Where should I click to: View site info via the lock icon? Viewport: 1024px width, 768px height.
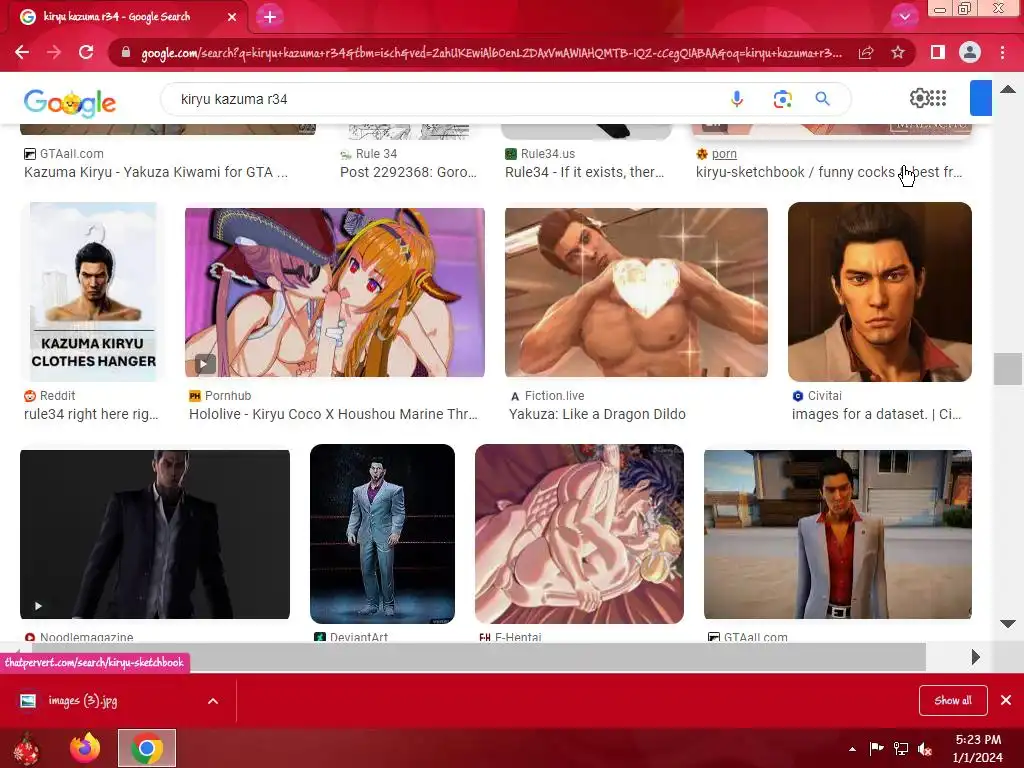click(126, 52)
